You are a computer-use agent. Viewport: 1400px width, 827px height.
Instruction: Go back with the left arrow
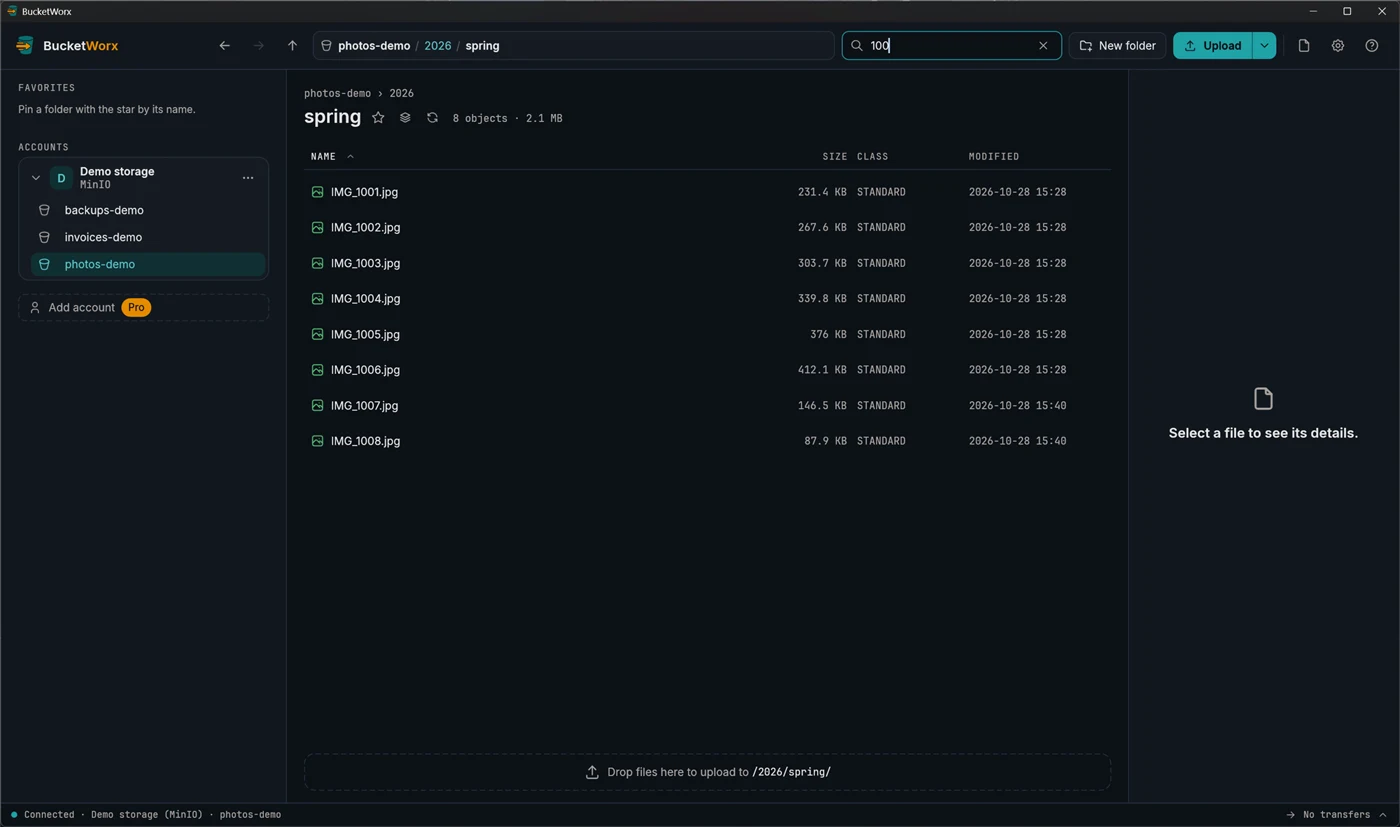(x=224, y=46)
